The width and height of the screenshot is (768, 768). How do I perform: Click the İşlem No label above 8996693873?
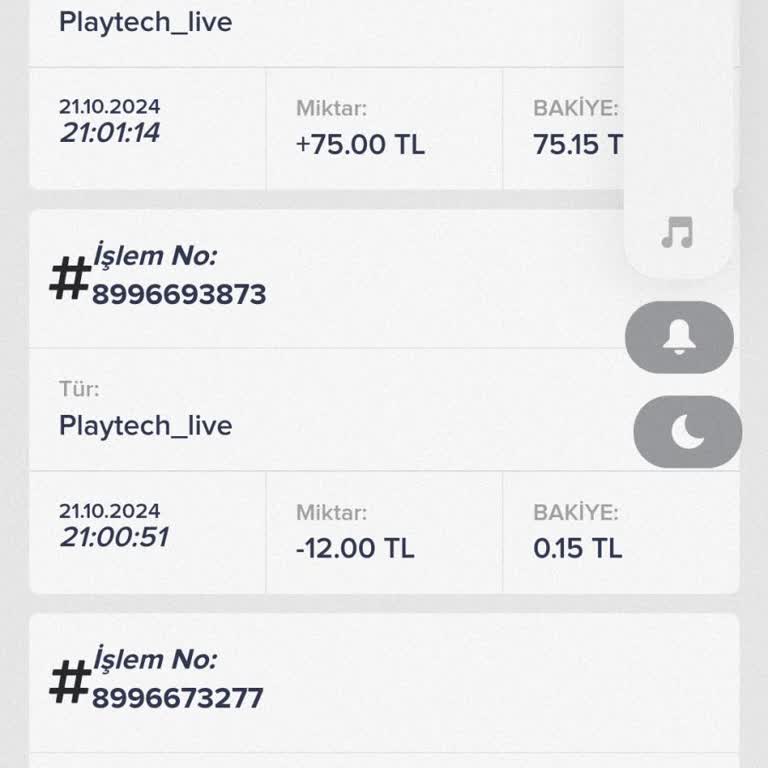tap(155, 256)
